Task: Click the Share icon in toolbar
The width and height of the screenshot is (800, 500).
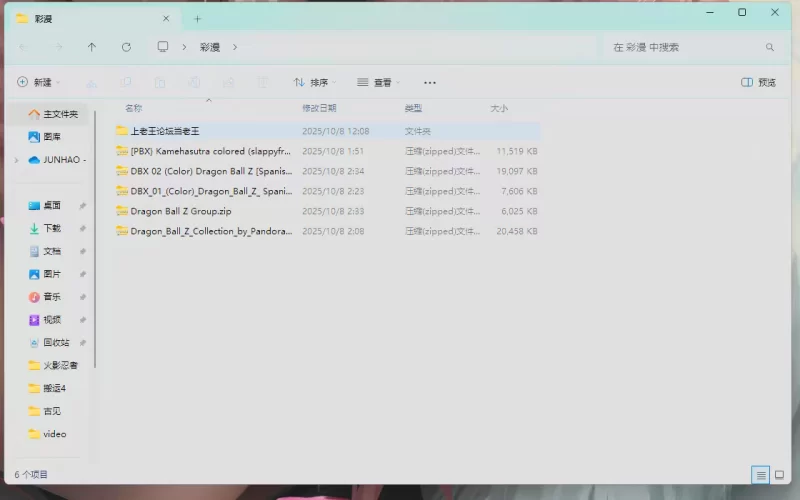Action: (x=228, y=83)
